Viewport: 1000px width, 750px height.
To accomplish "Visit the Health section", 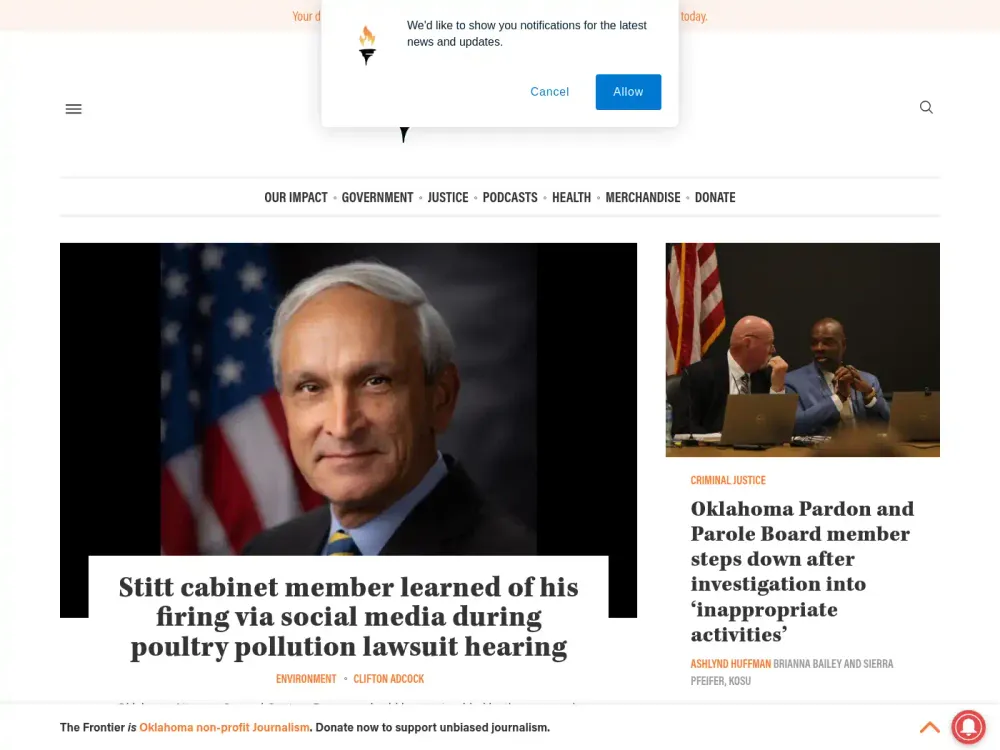I will (571, 198).
